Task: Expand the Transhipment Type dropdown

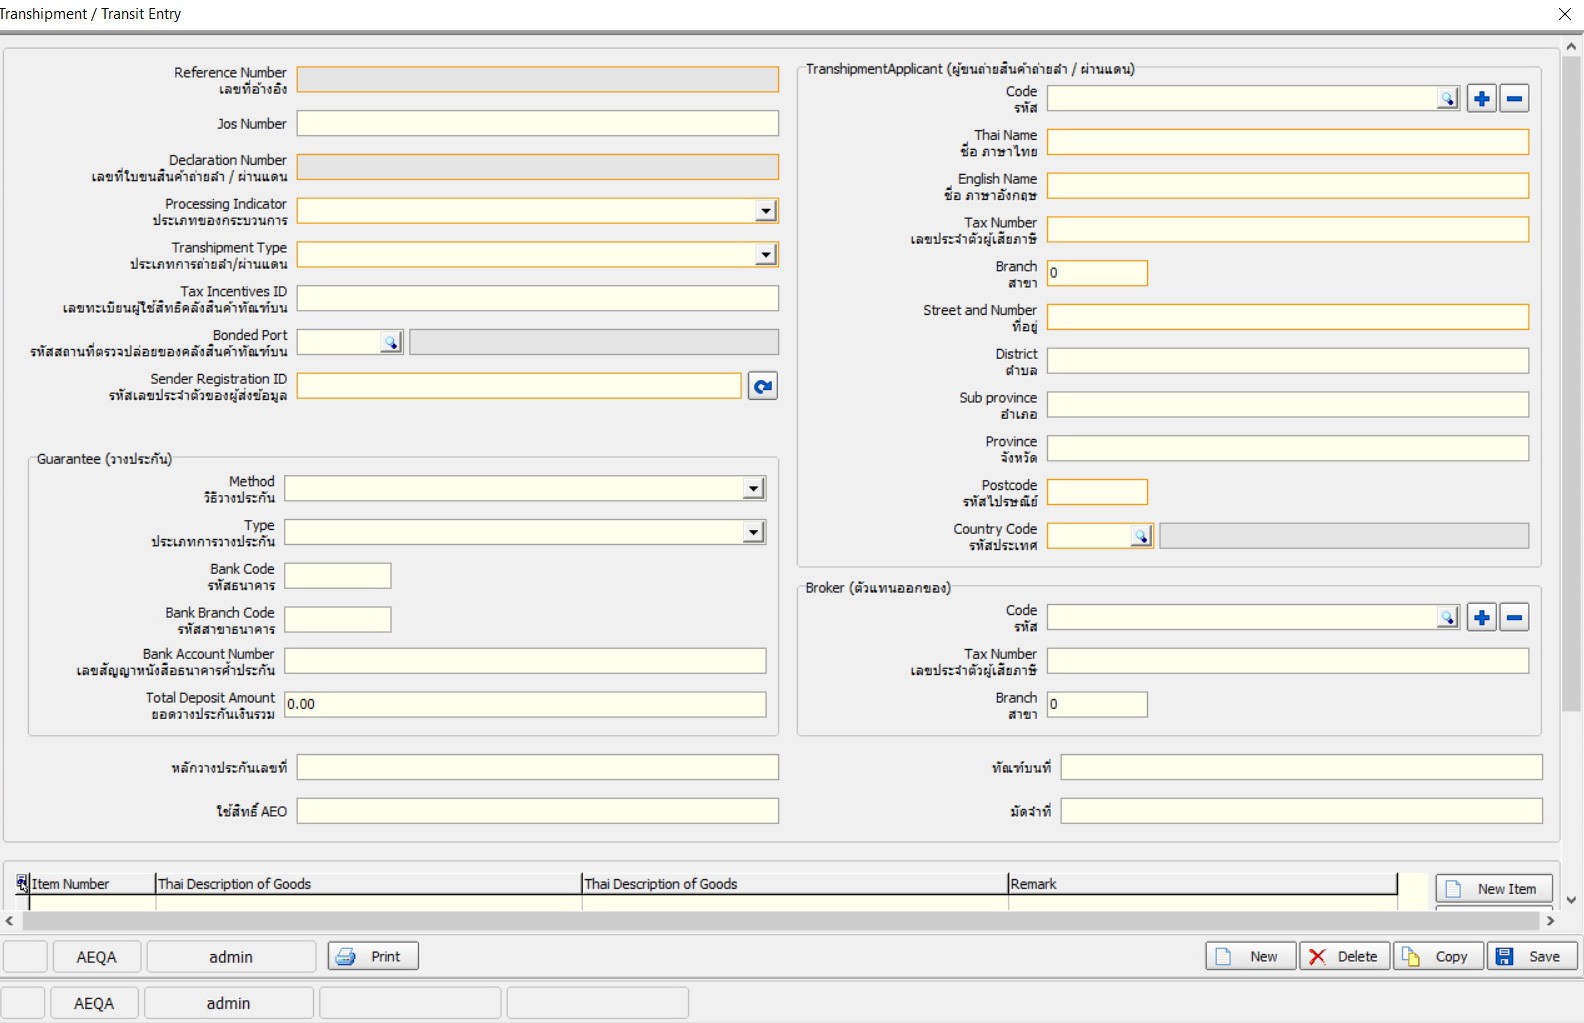Action: tap(766, 255)
